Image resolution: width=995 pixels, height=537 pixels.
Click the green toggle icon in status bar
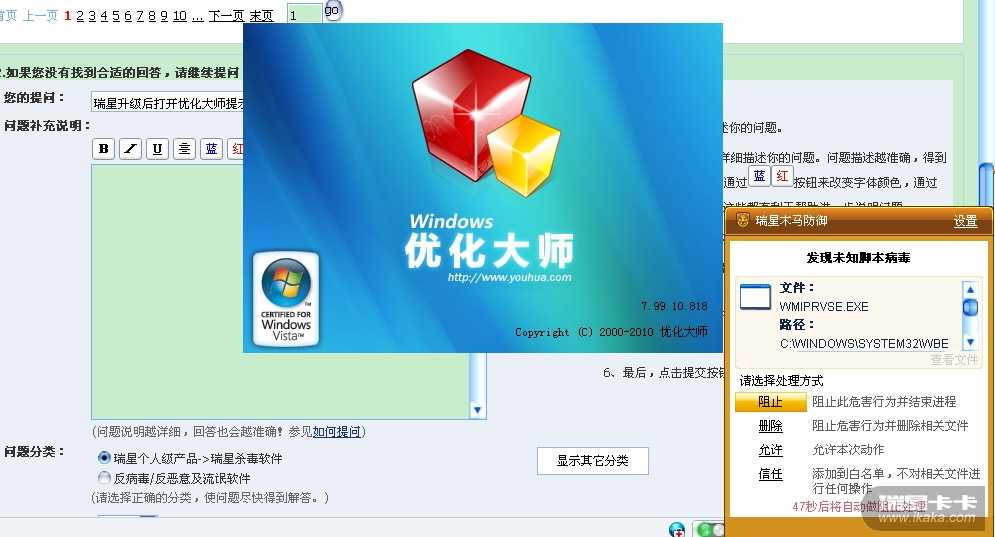(x=710, y=529)
